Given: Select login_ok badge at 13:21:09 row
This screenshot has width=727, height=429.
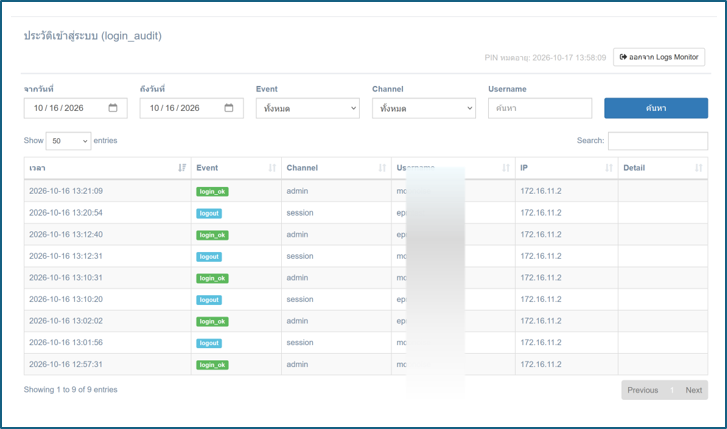Looking at the screenshot, I should coord(212,192).
